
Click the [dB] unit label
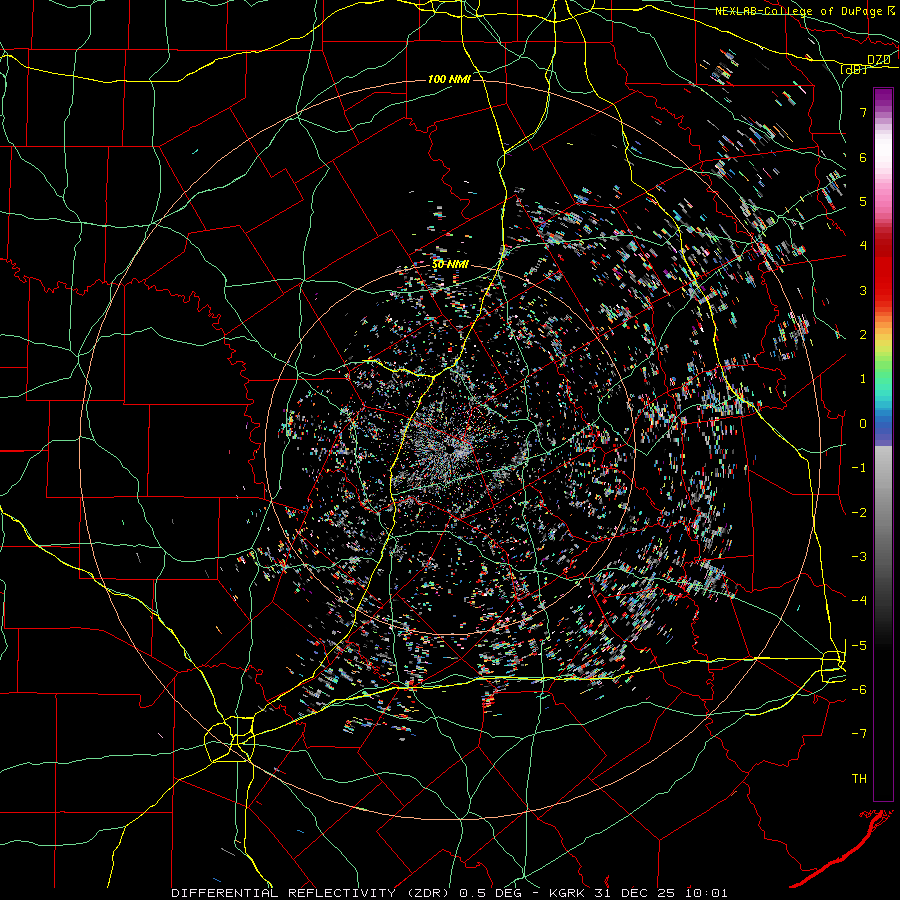pyautogui.click(x=853, y=69)
